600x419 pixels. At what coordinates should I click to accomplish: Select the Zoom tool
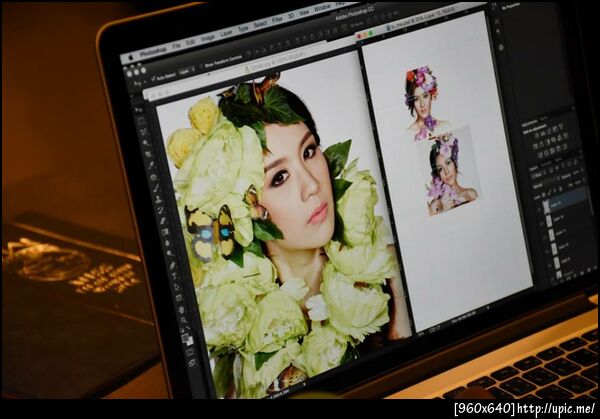tap(184, 320)
